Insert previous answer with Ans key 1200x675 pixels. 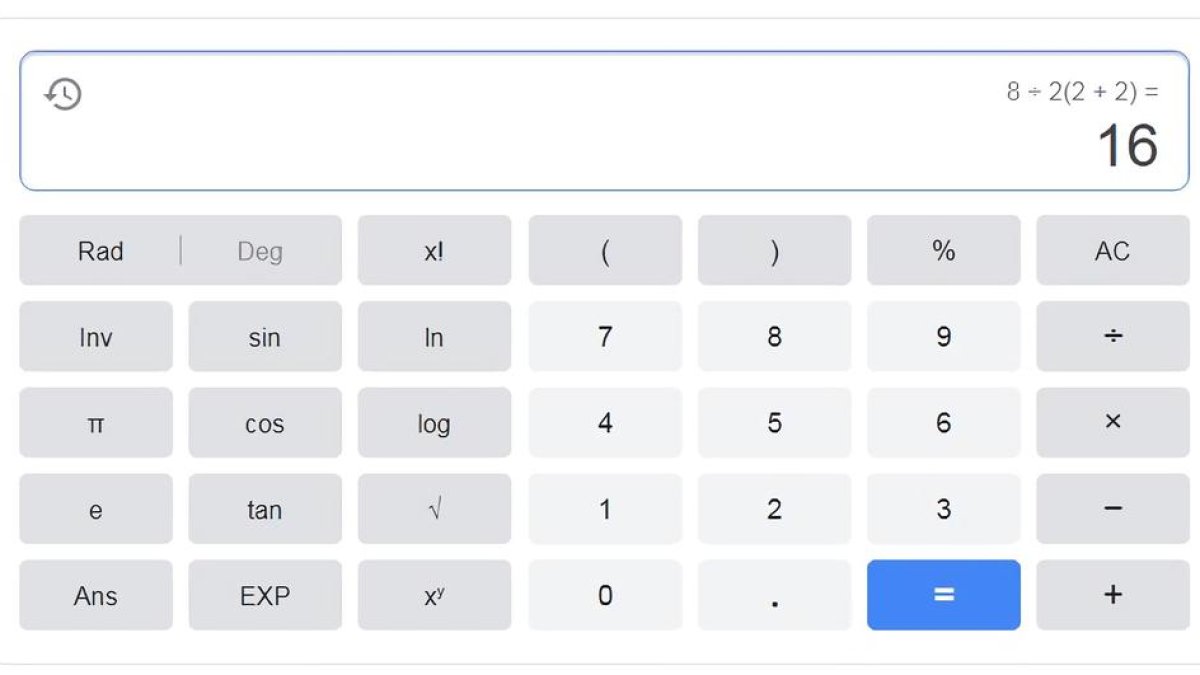pos(96,595)
